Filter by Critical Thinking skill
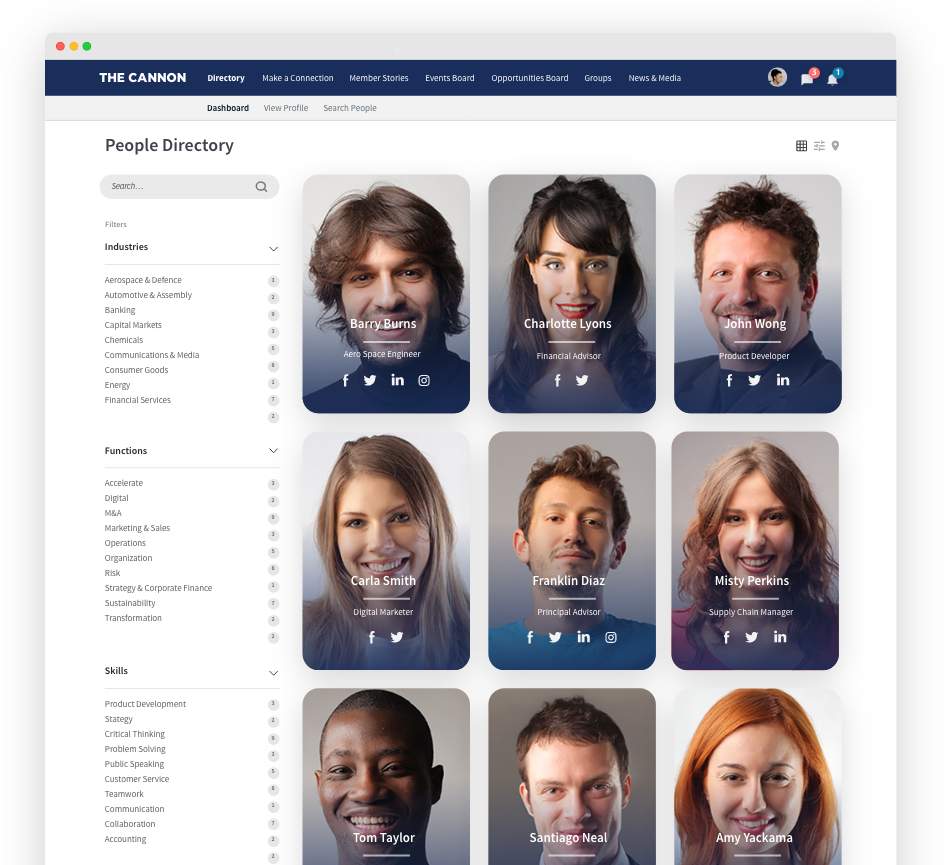 [134, 734]
